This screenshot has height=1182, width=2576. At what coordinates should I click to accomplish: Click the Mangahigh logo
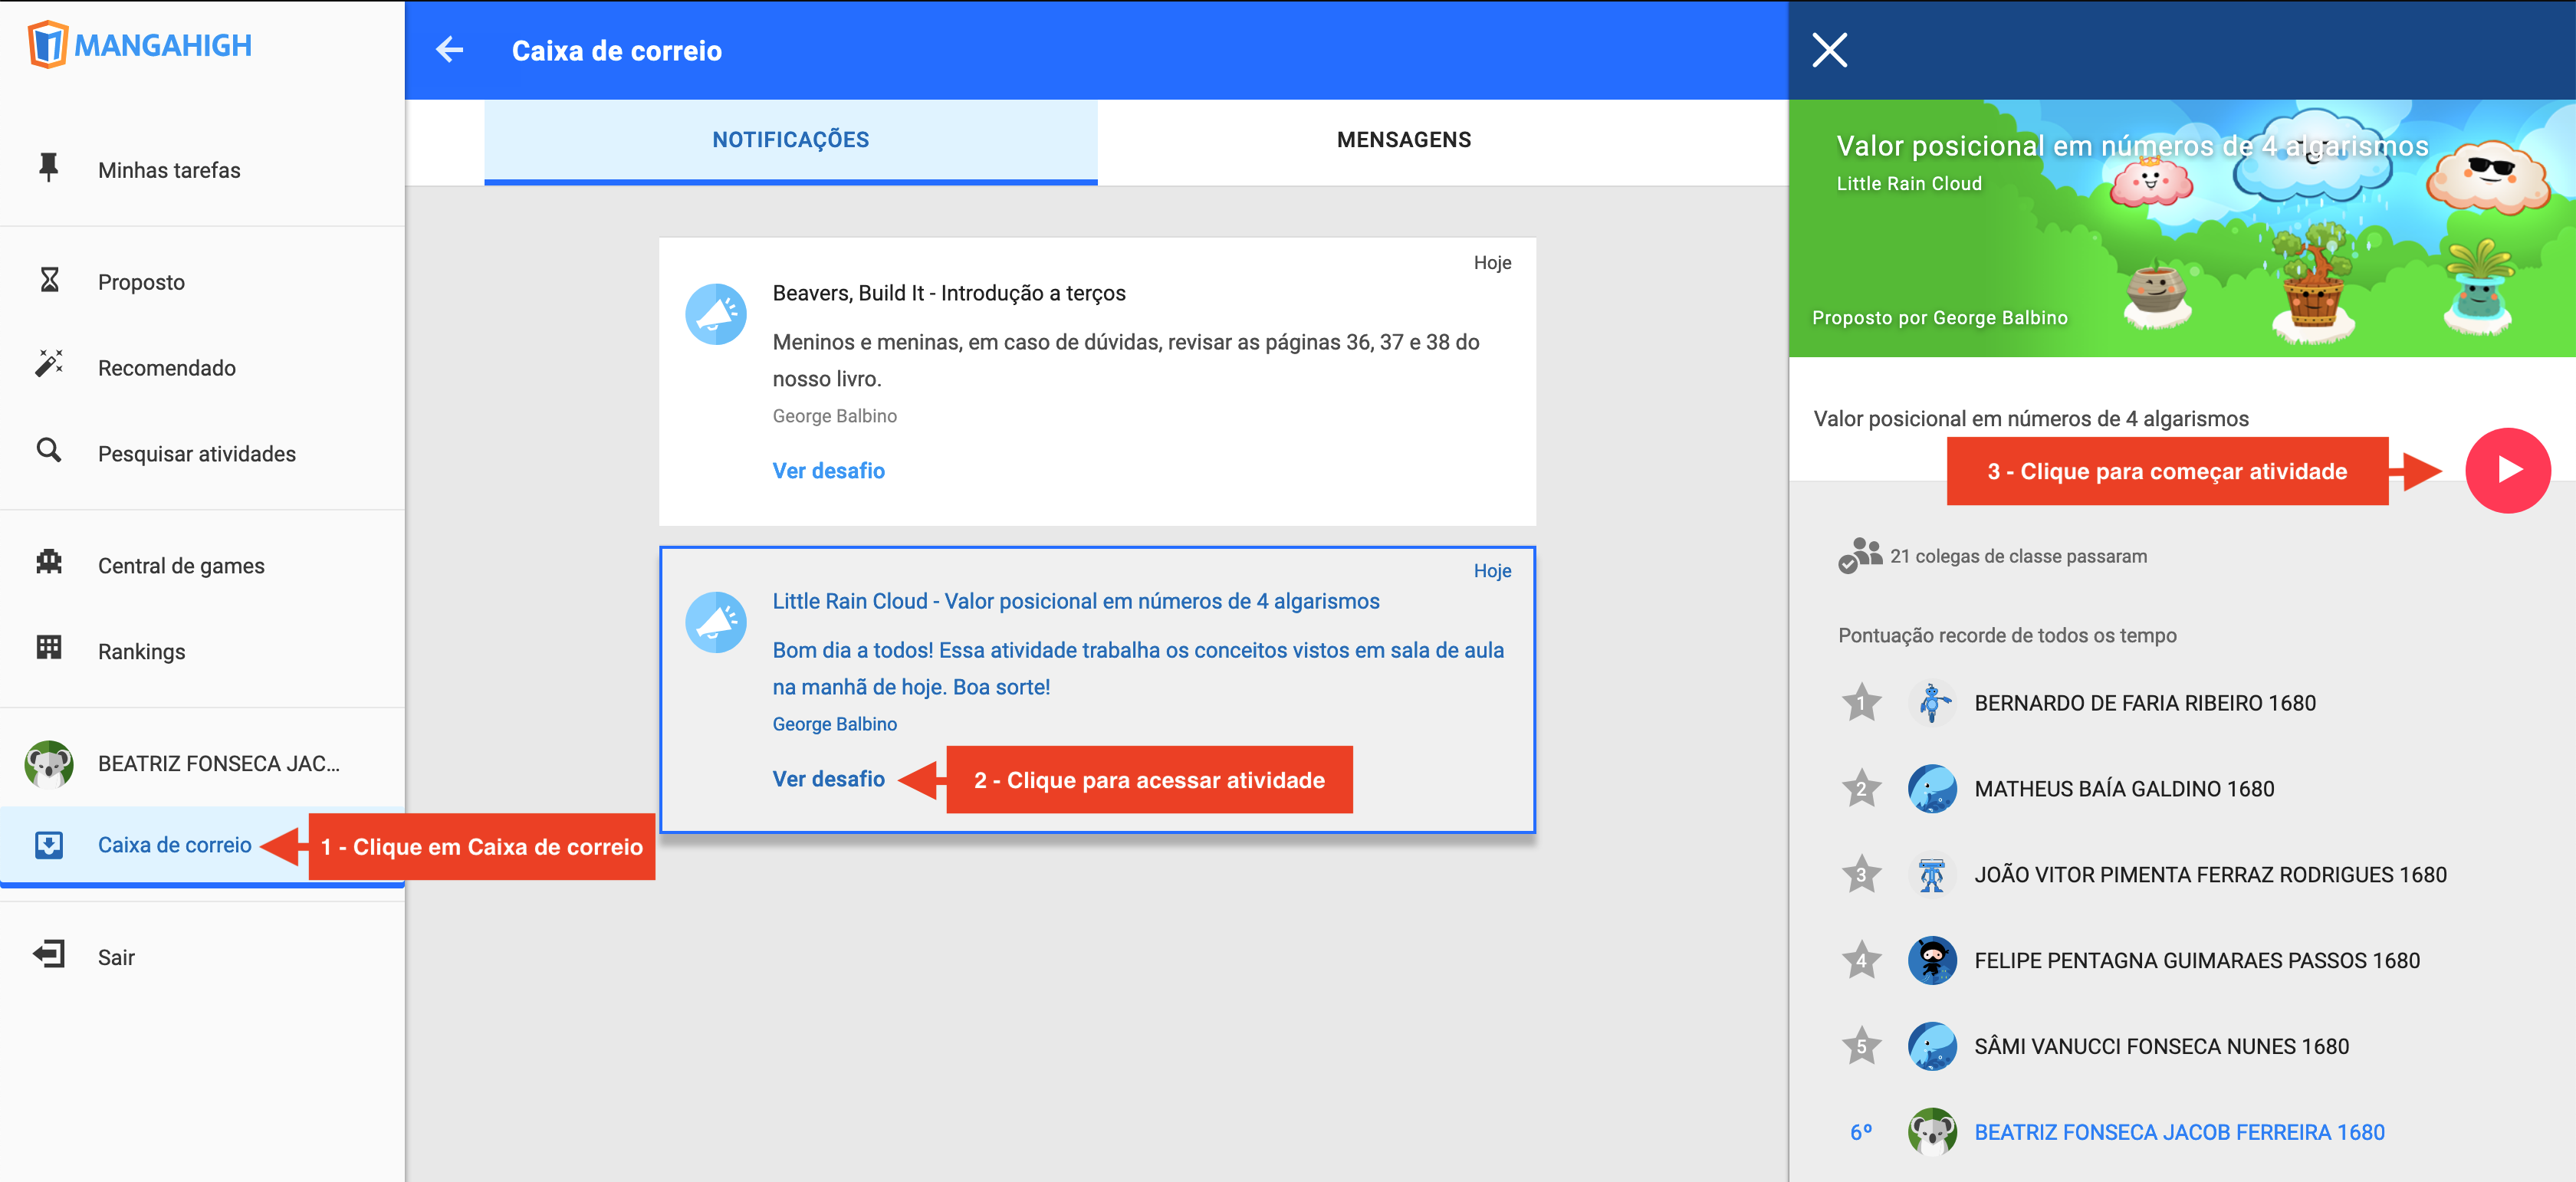point(140,45)
